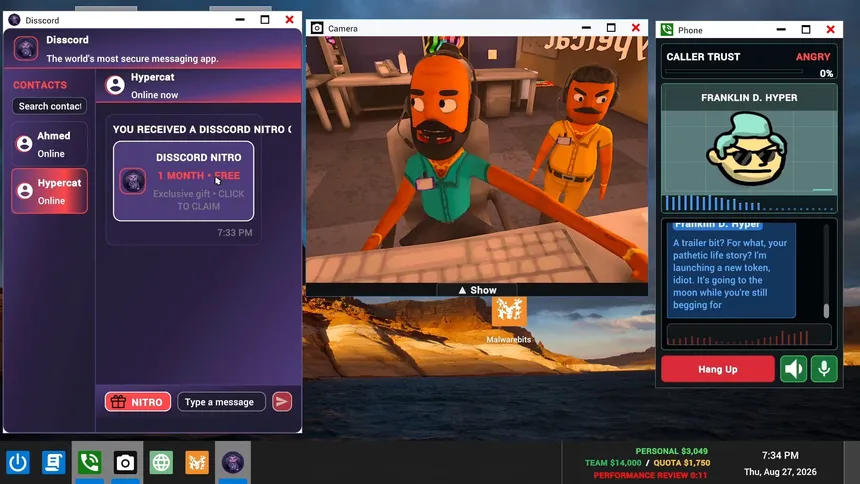Minimize the Camera window
Screen dimensions: 860x484
click(x=586, y=27)
